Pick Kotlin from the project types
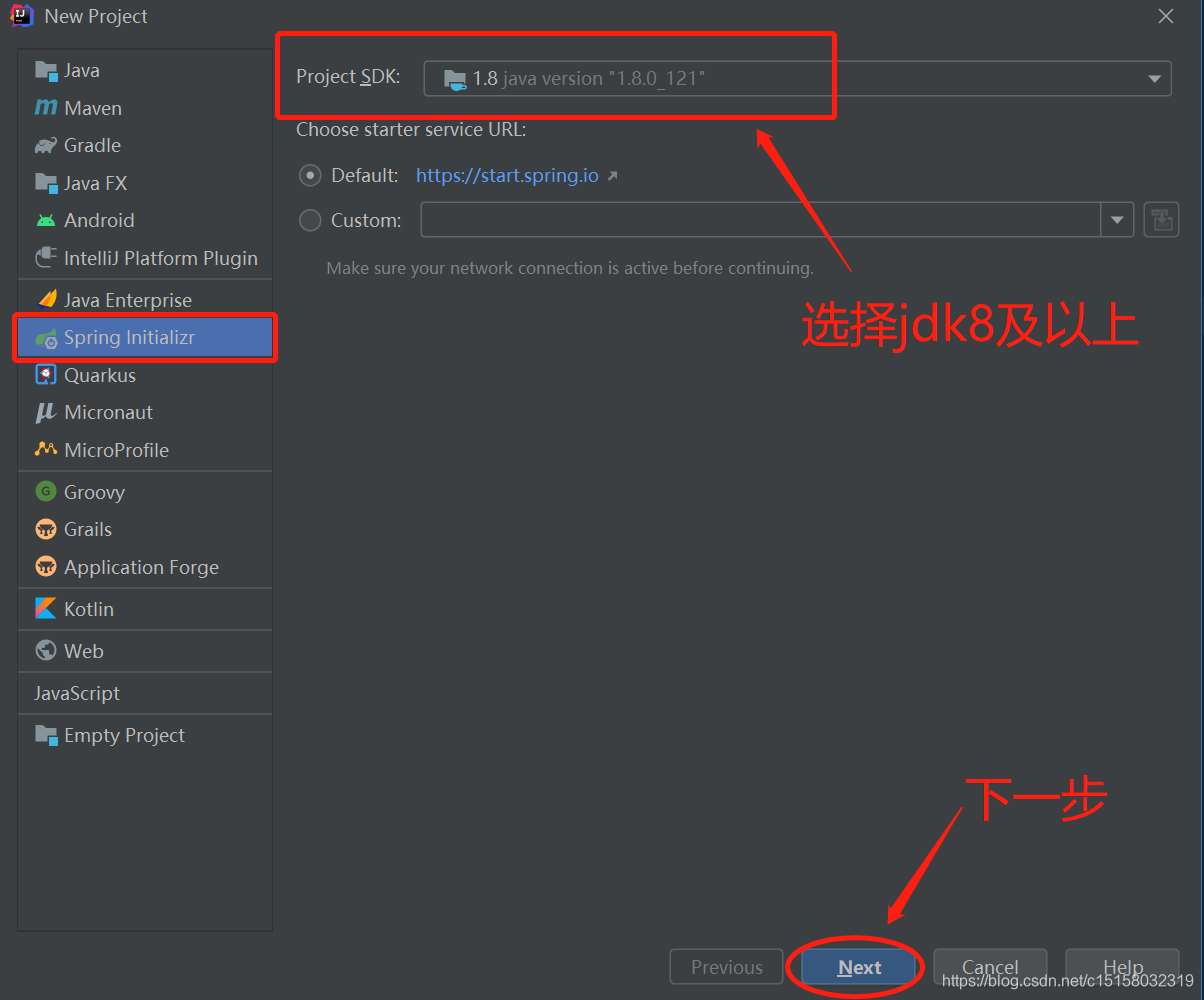1204x1000 pixels. click(x=145, y=609)
